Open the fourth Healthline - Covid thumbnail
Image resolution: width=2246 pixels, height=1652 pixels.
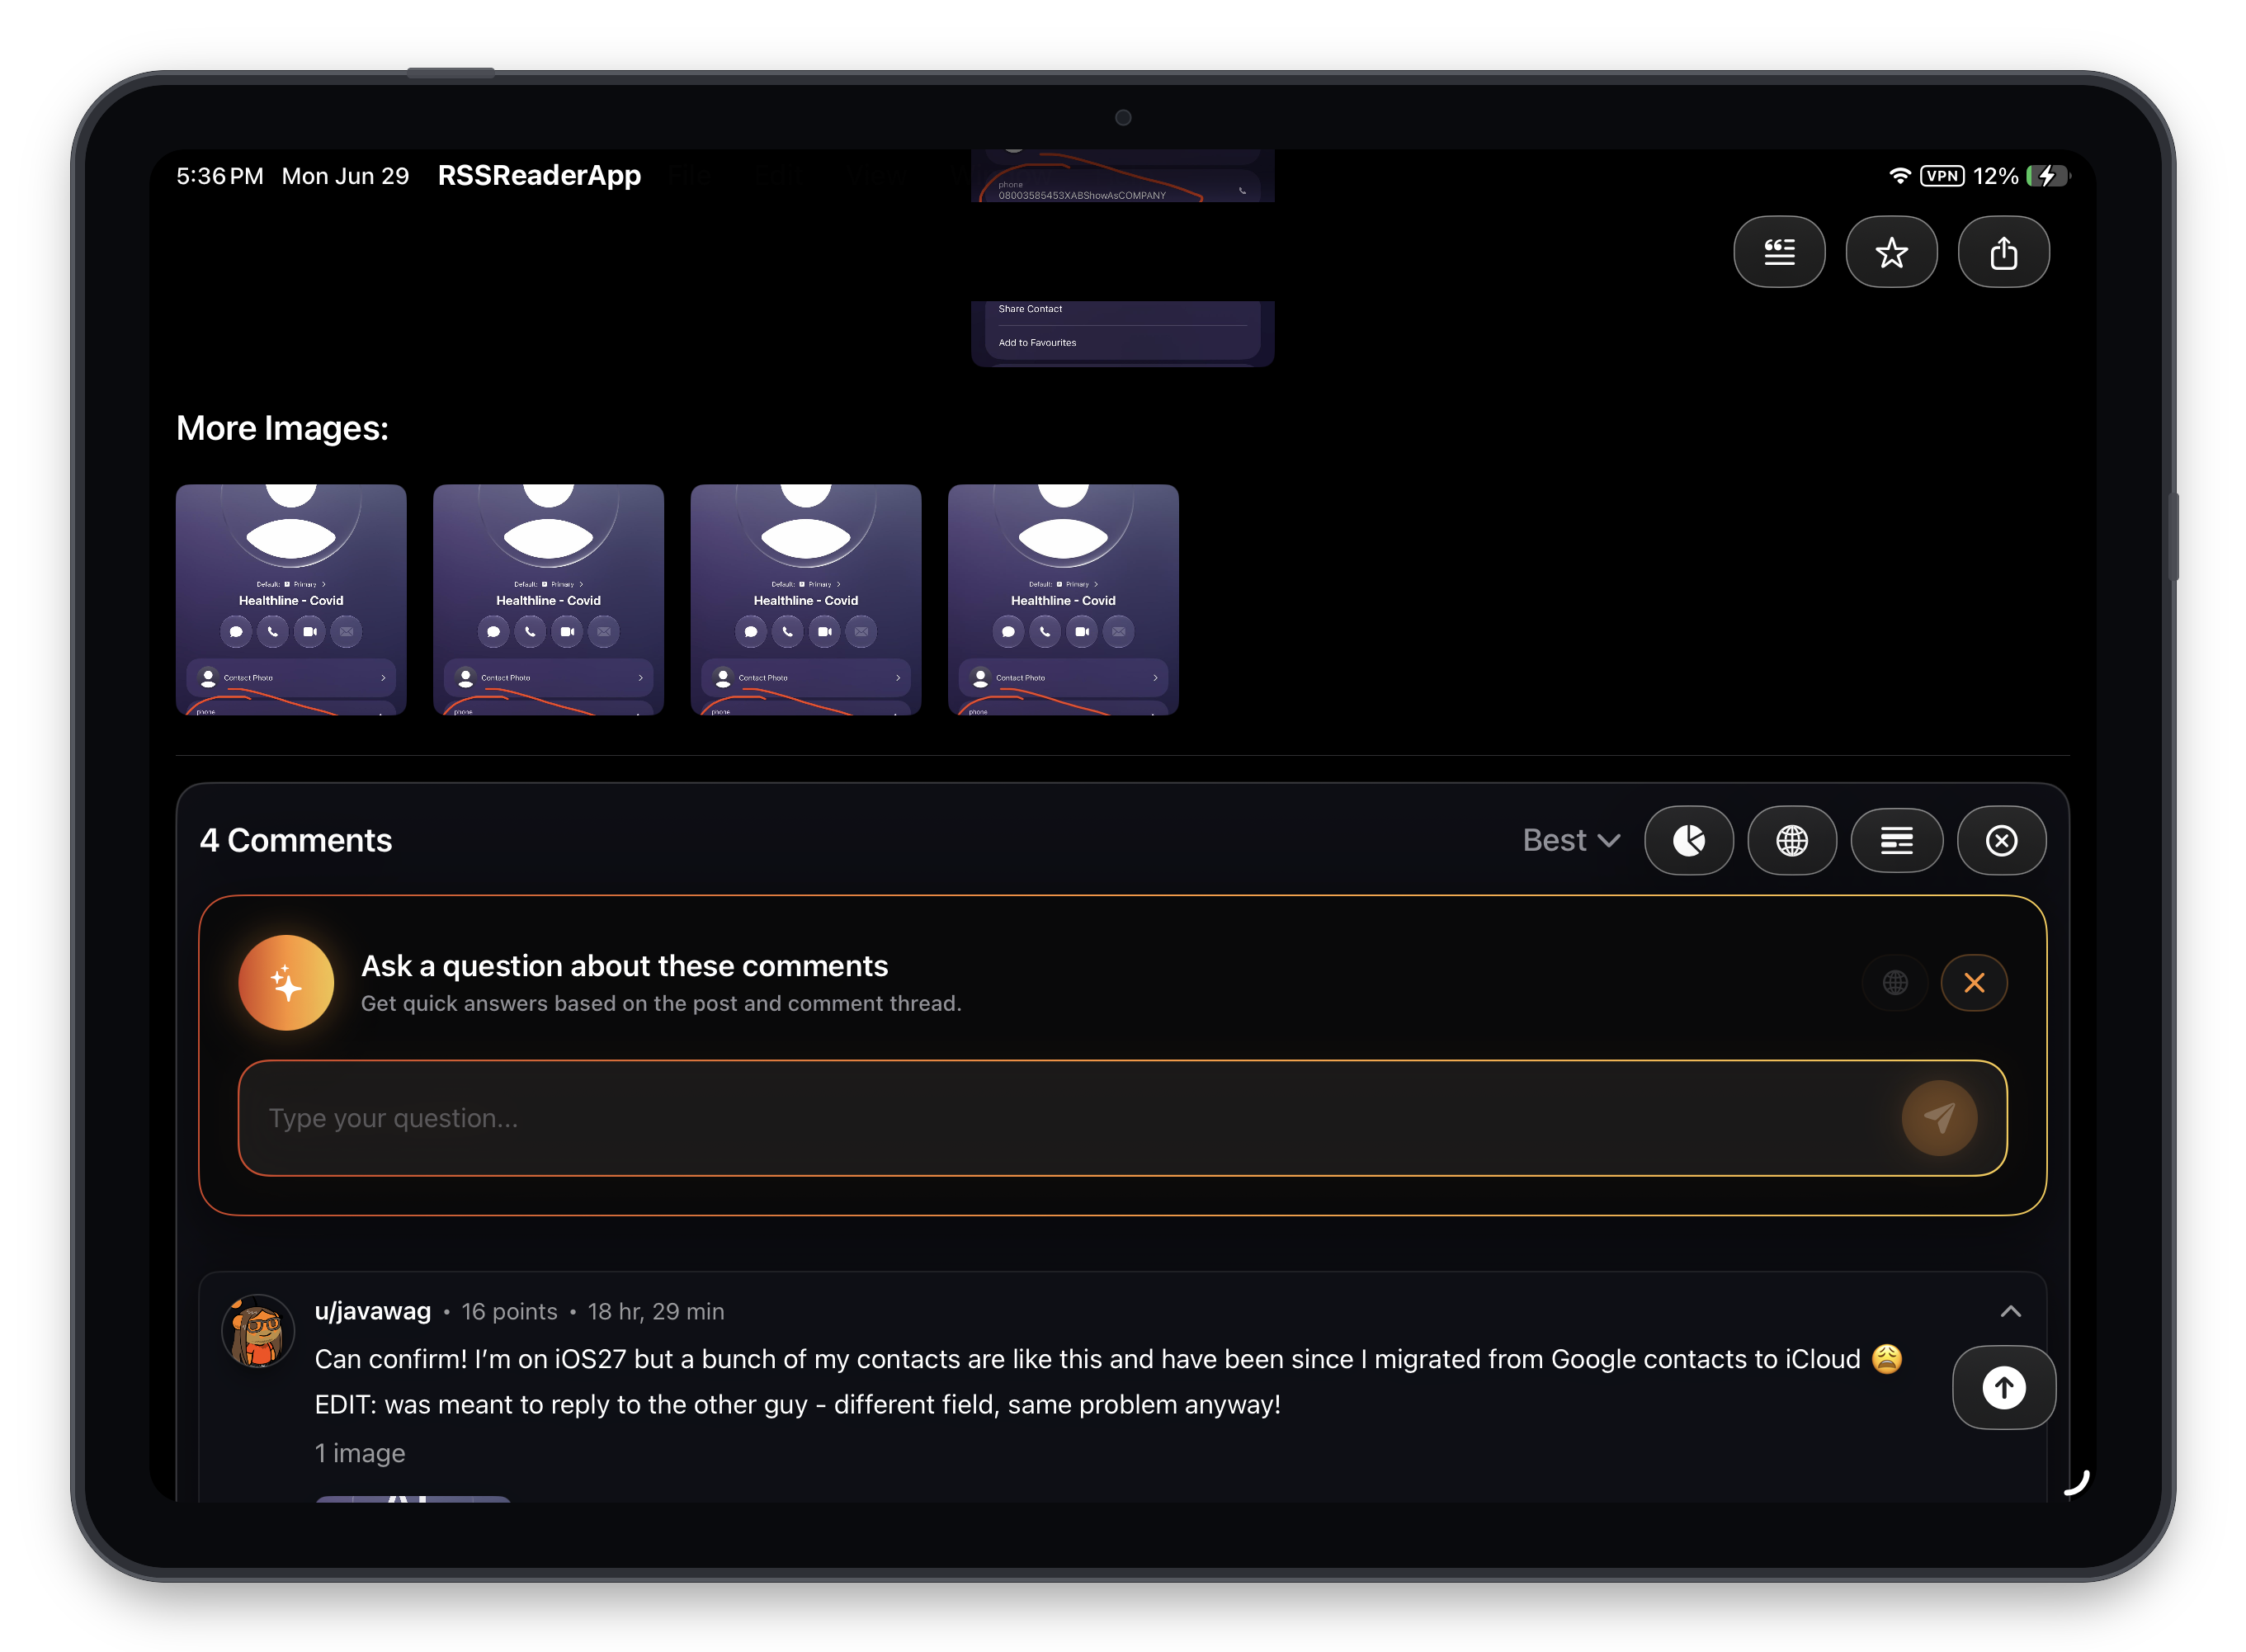tap(1063, 600)
